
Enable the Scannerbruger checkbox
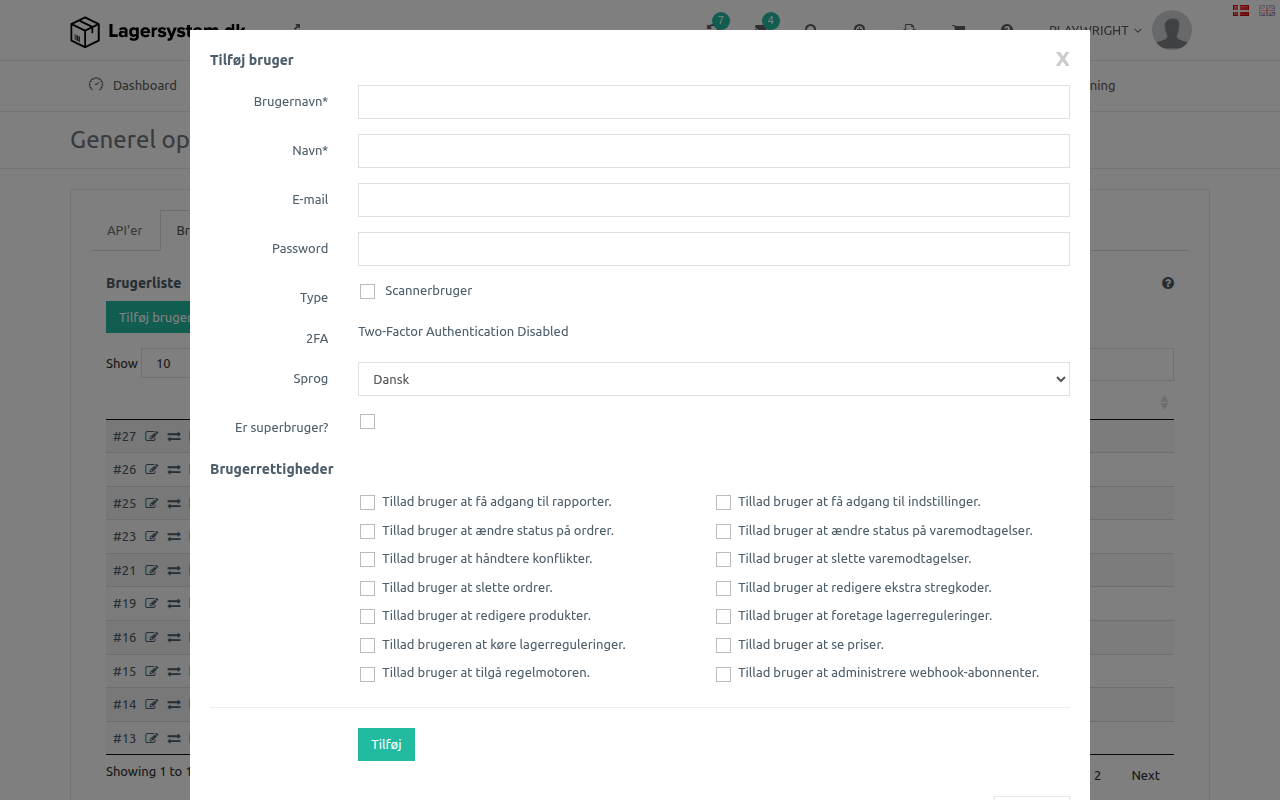pyautogui.click(x=368, y=291)
